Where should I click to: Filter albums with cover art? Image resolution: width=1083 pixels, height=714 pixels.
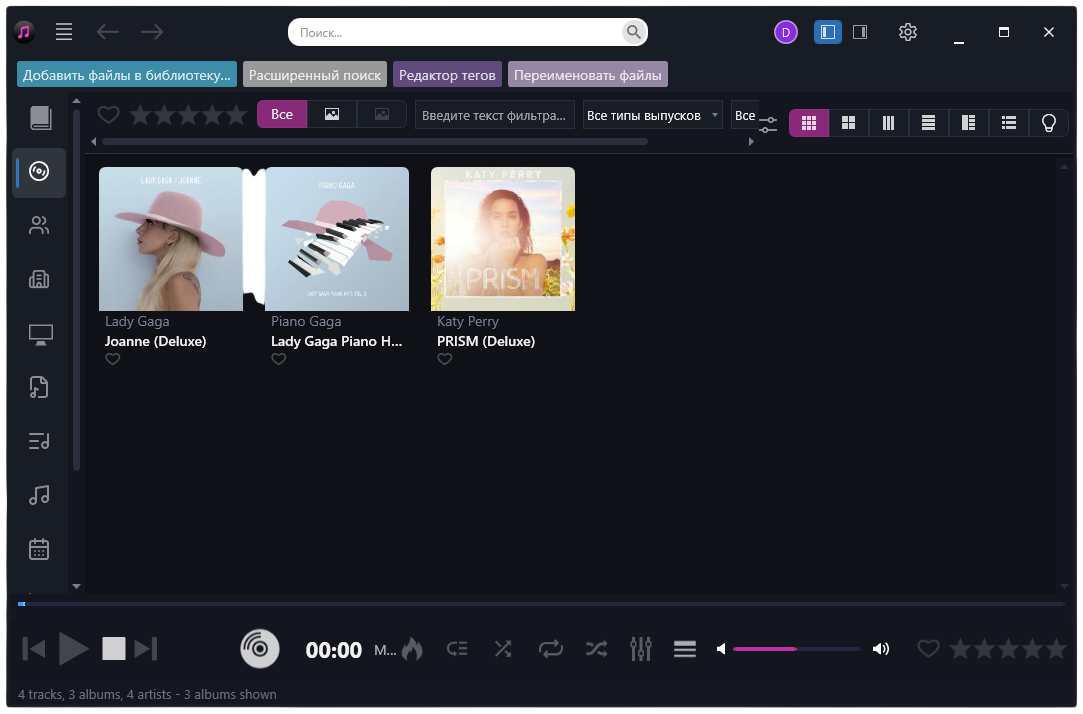[x=332, y=115]
